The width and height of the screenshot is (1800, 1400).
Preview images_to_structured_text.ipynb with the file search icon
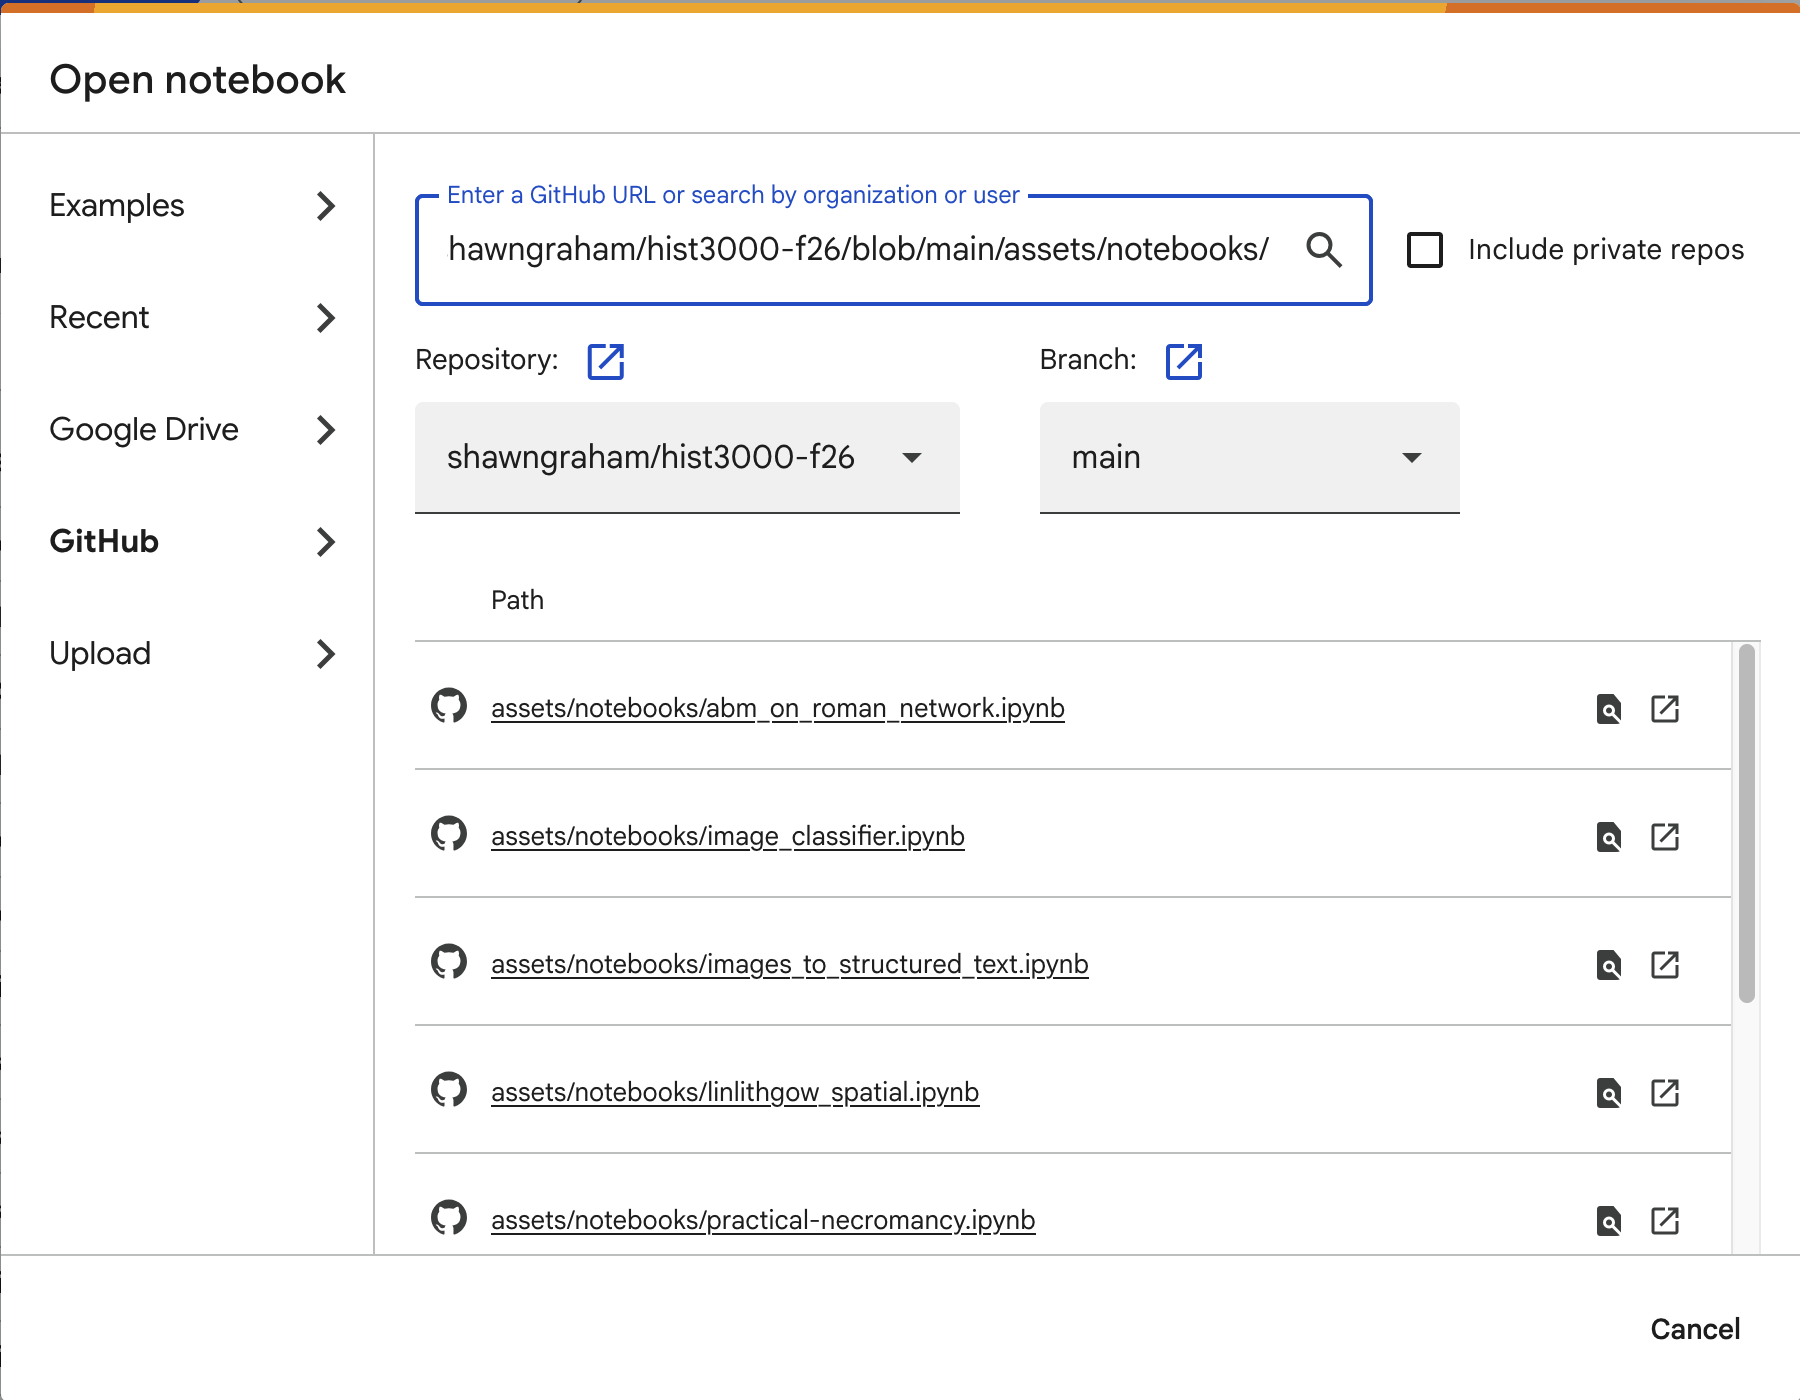tap(1609, 965)
